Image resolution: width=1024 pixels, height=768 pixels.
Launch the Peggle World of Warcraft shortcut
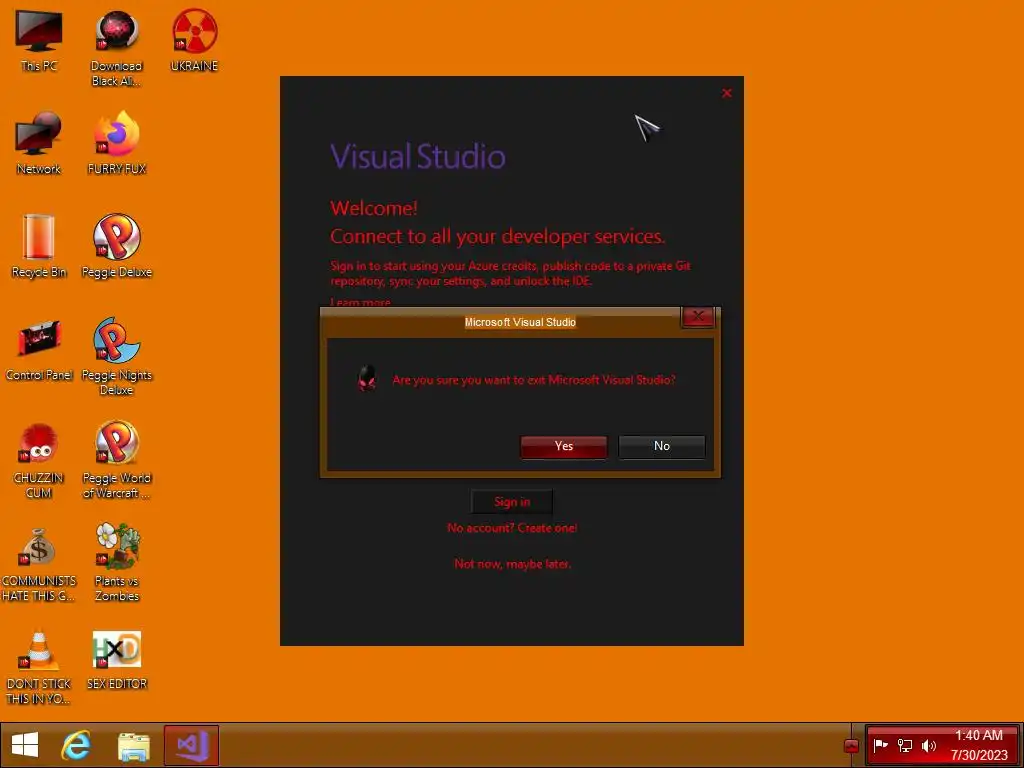(116, 460)
